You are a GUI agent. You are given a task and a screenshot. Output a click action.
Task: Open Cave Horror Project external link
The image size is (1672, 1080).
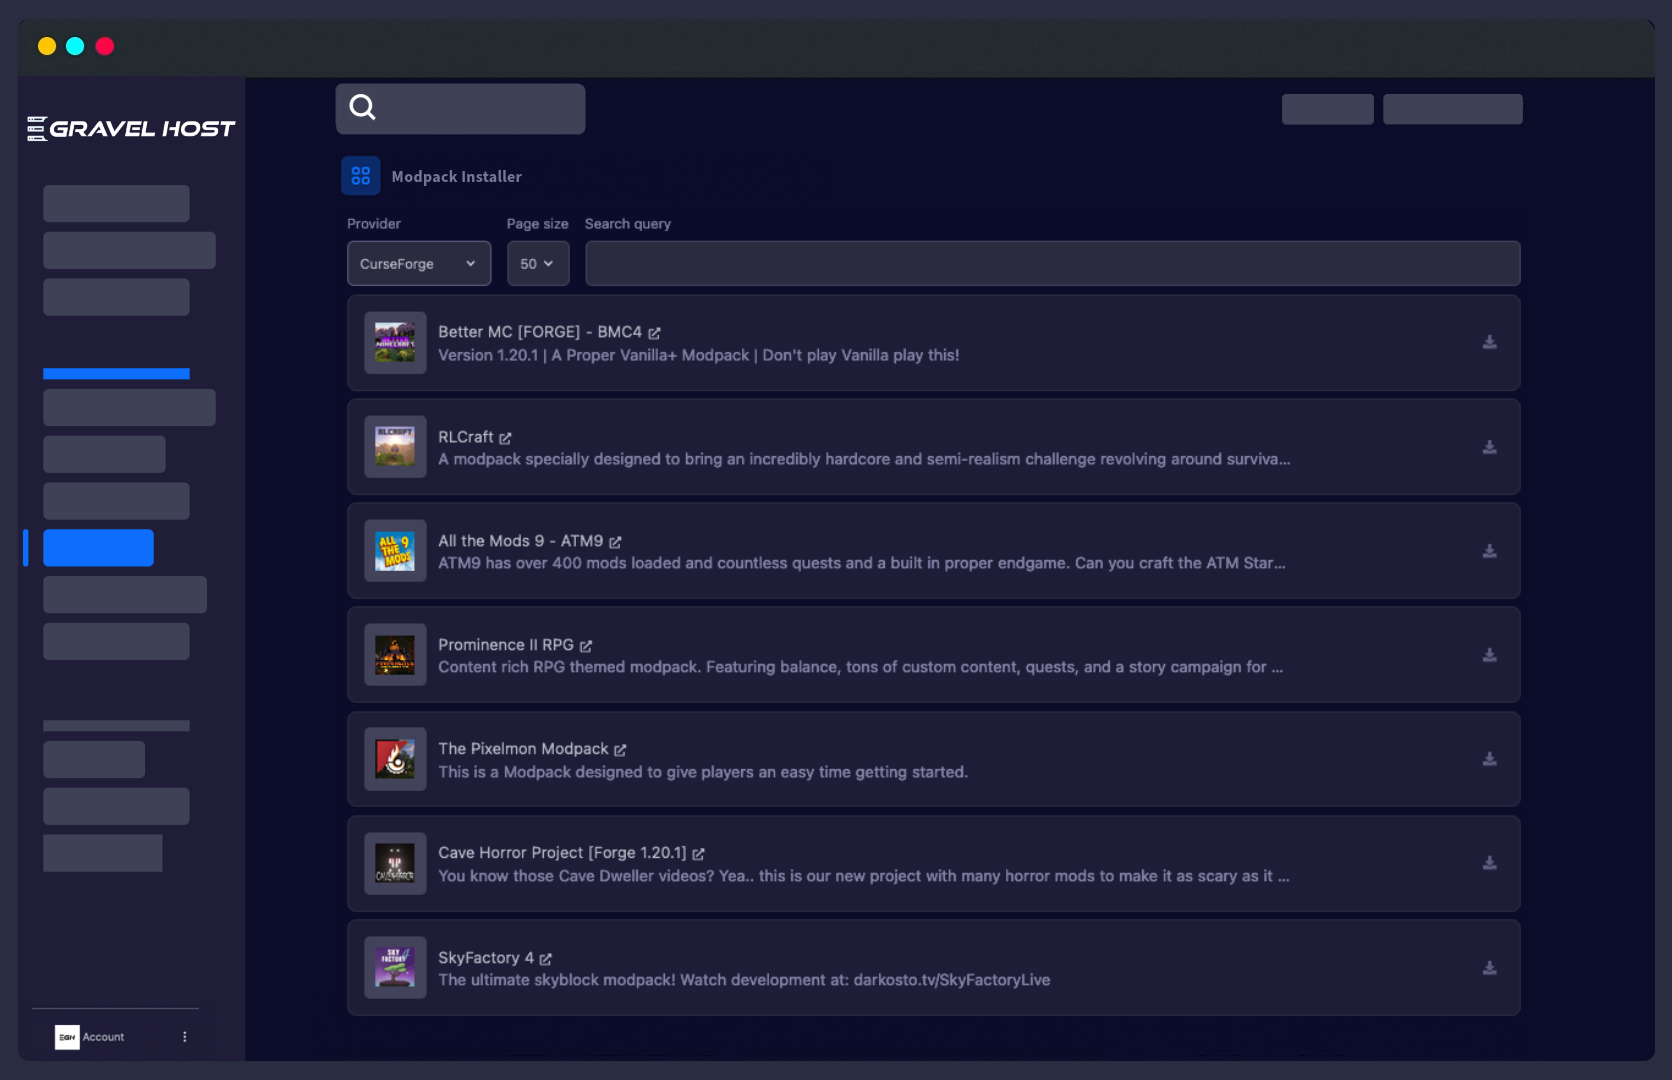pos(698,854)
